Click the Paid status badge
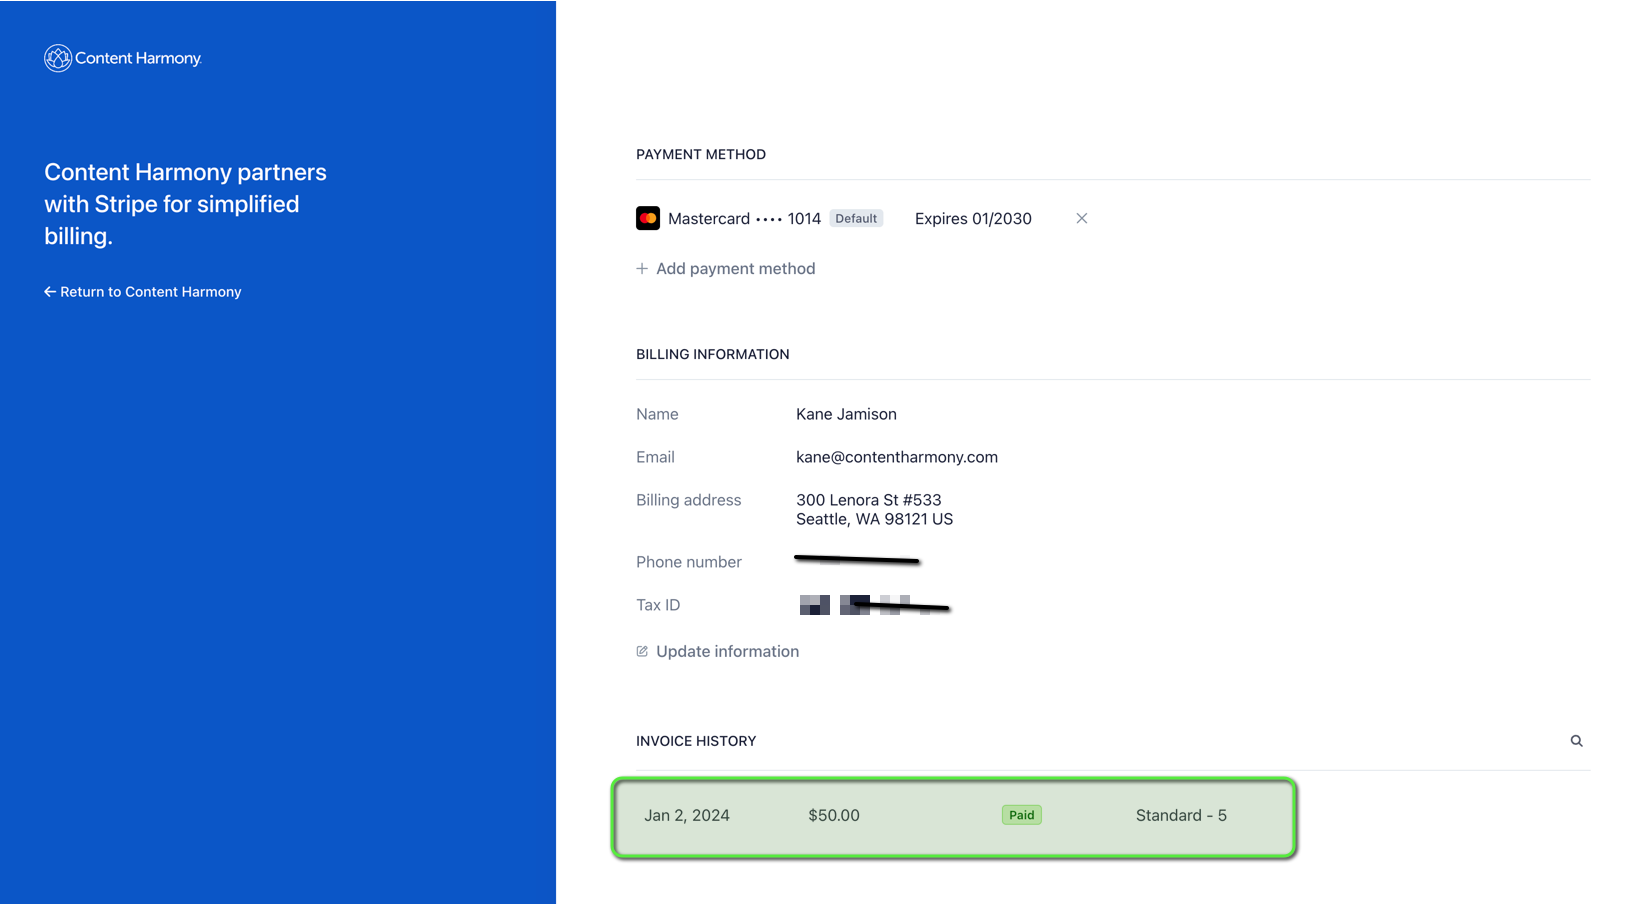The width and height of the screenshot is (1631, 904). (x=1022, y=815)
